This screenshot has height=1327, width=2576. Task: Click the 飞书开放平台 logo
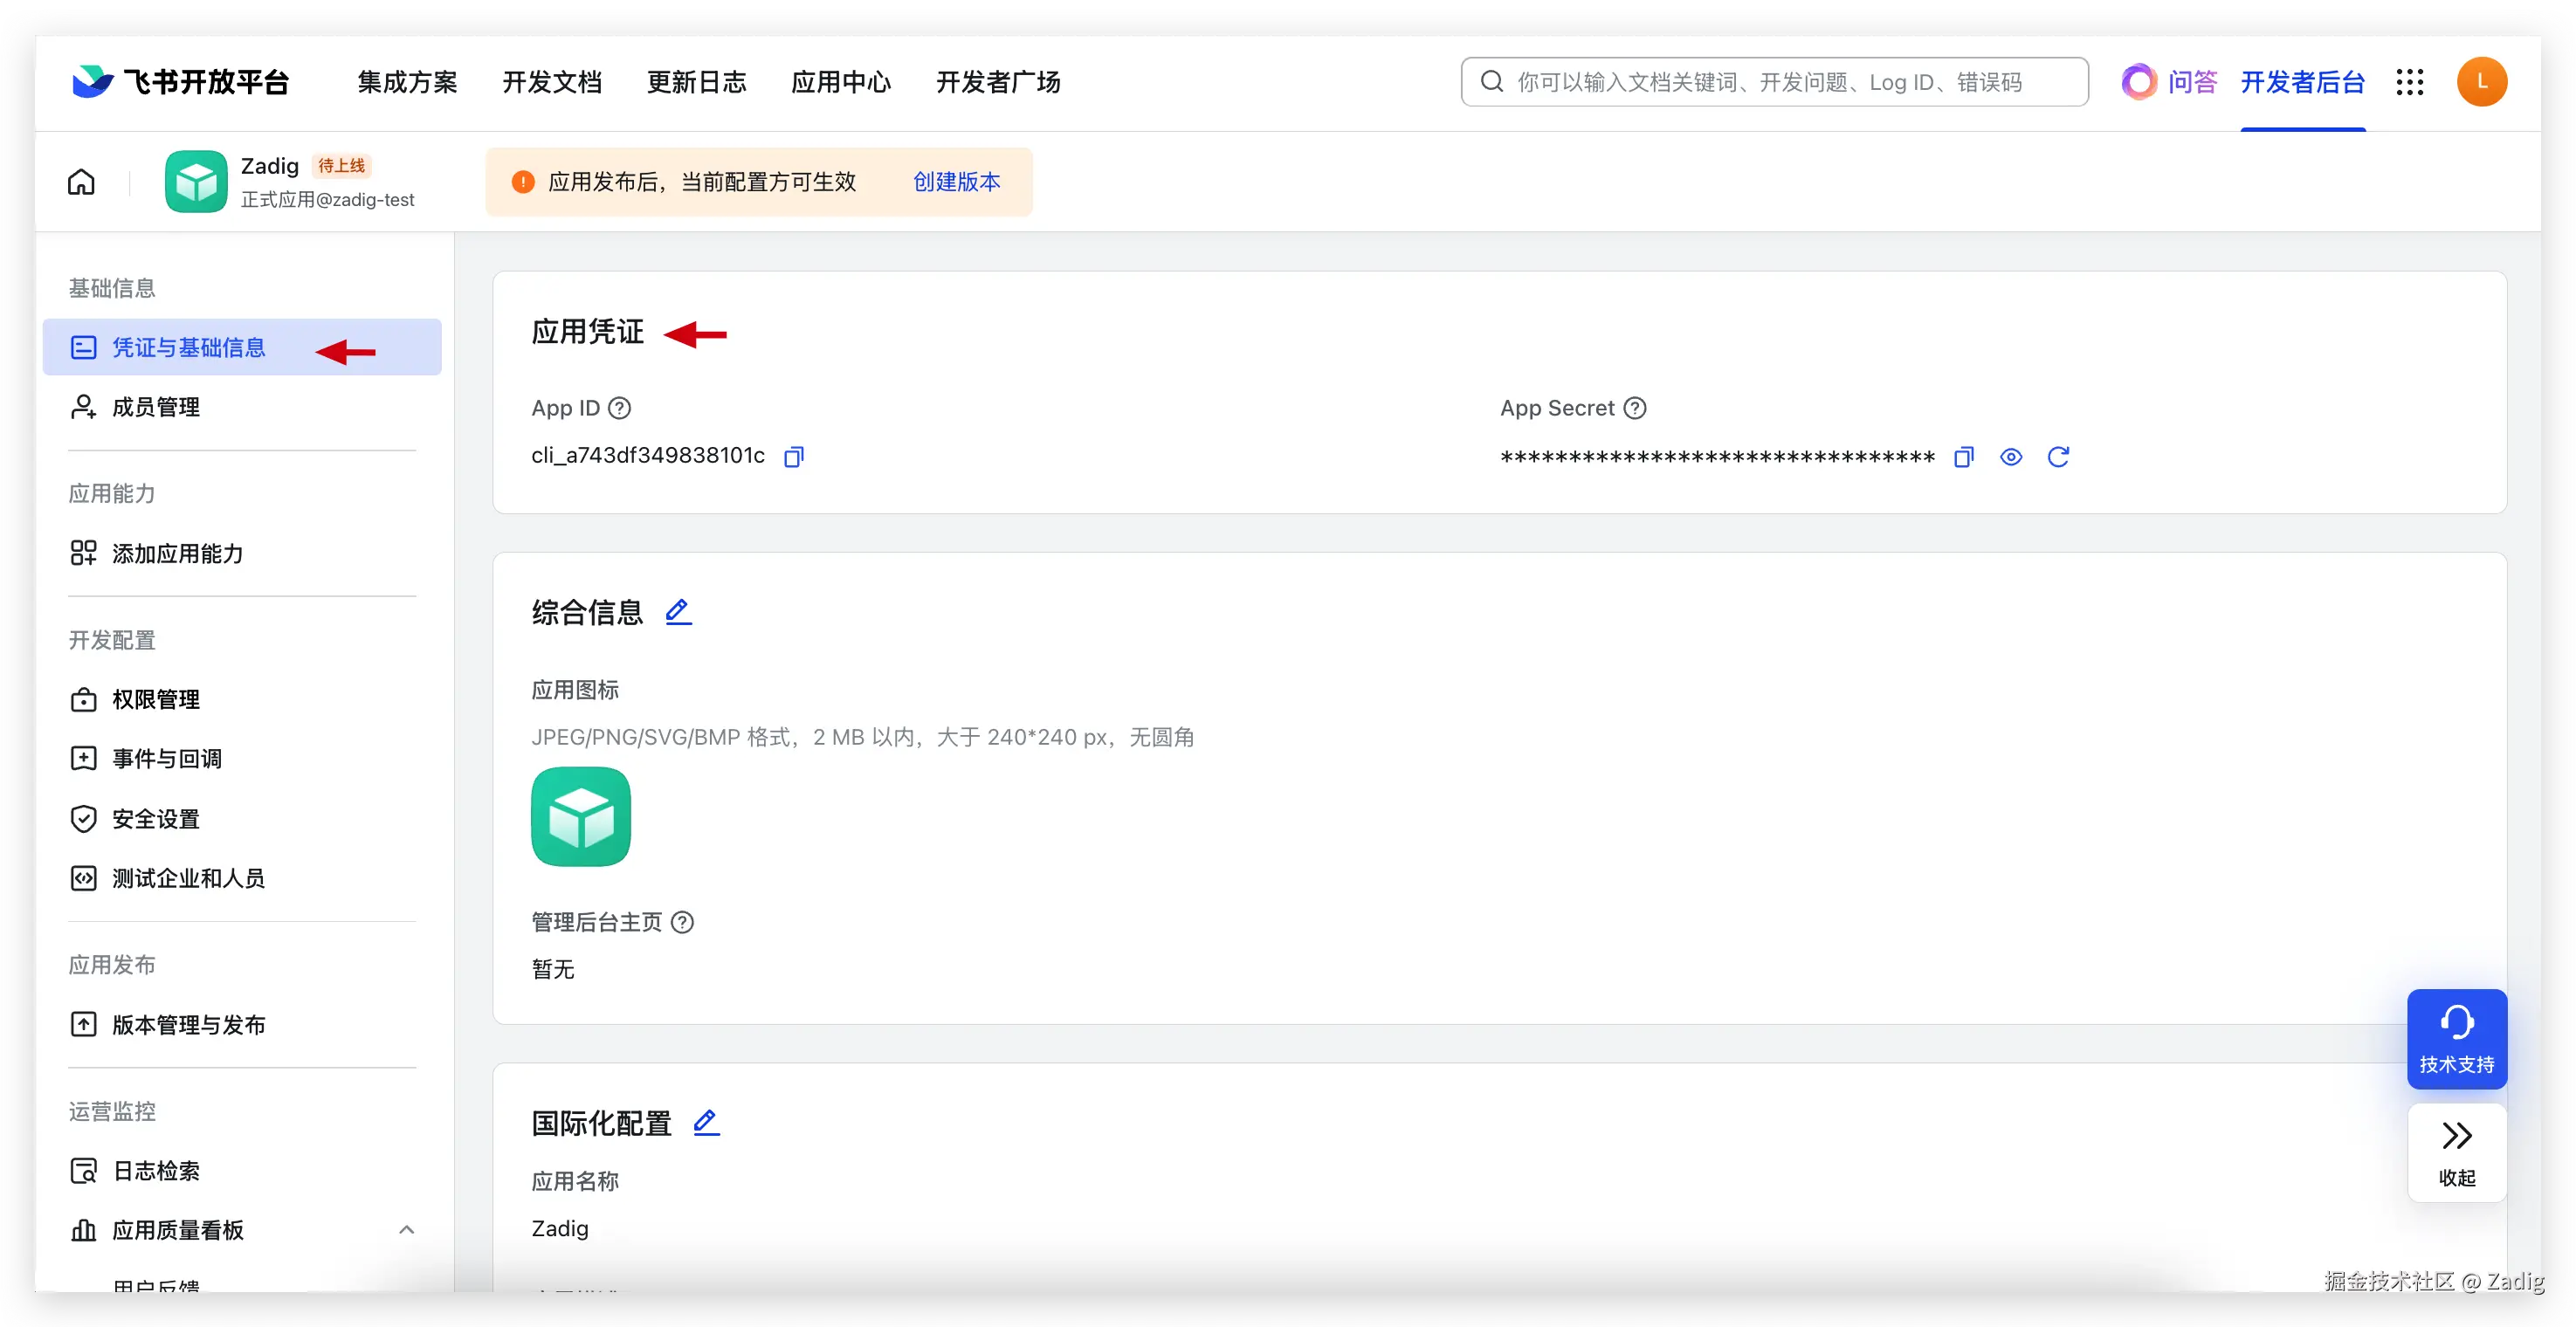[180, 81]
